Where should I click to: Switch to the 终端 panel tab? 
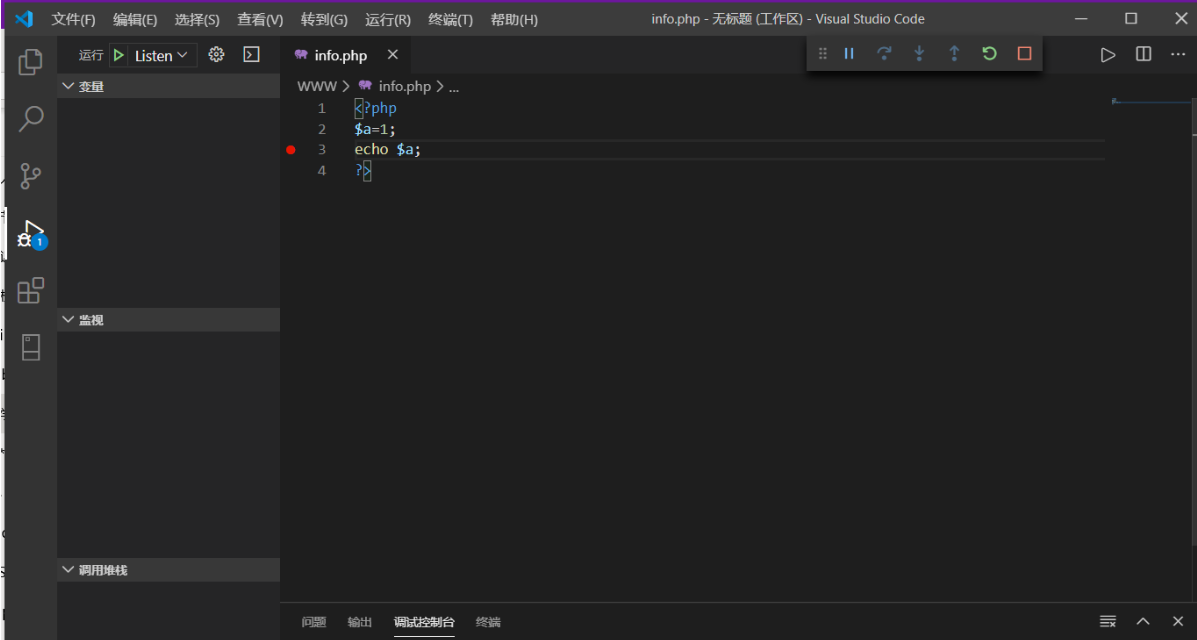click(x=487, y=622)
